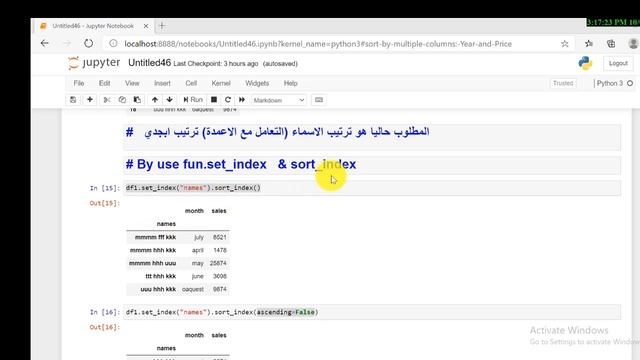
Task: Select the Arabic markdown heading cell
Action: [372, 137]
